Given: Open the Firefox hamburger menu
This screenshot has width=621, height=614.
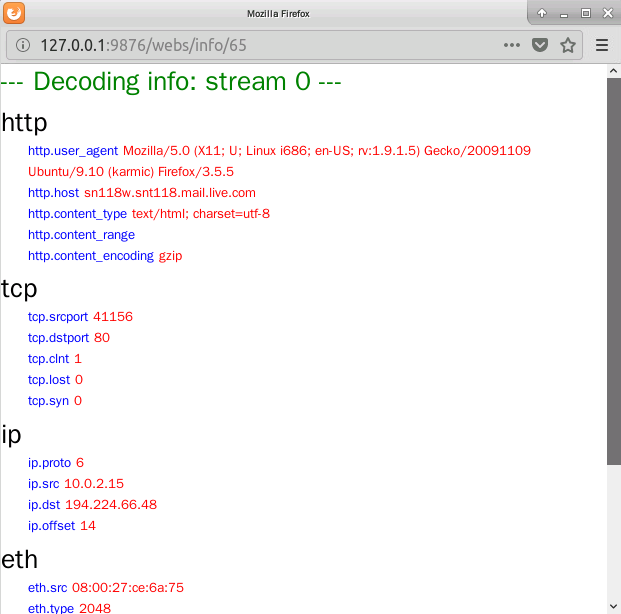Looking at the screenshot, I should point(602,45).
